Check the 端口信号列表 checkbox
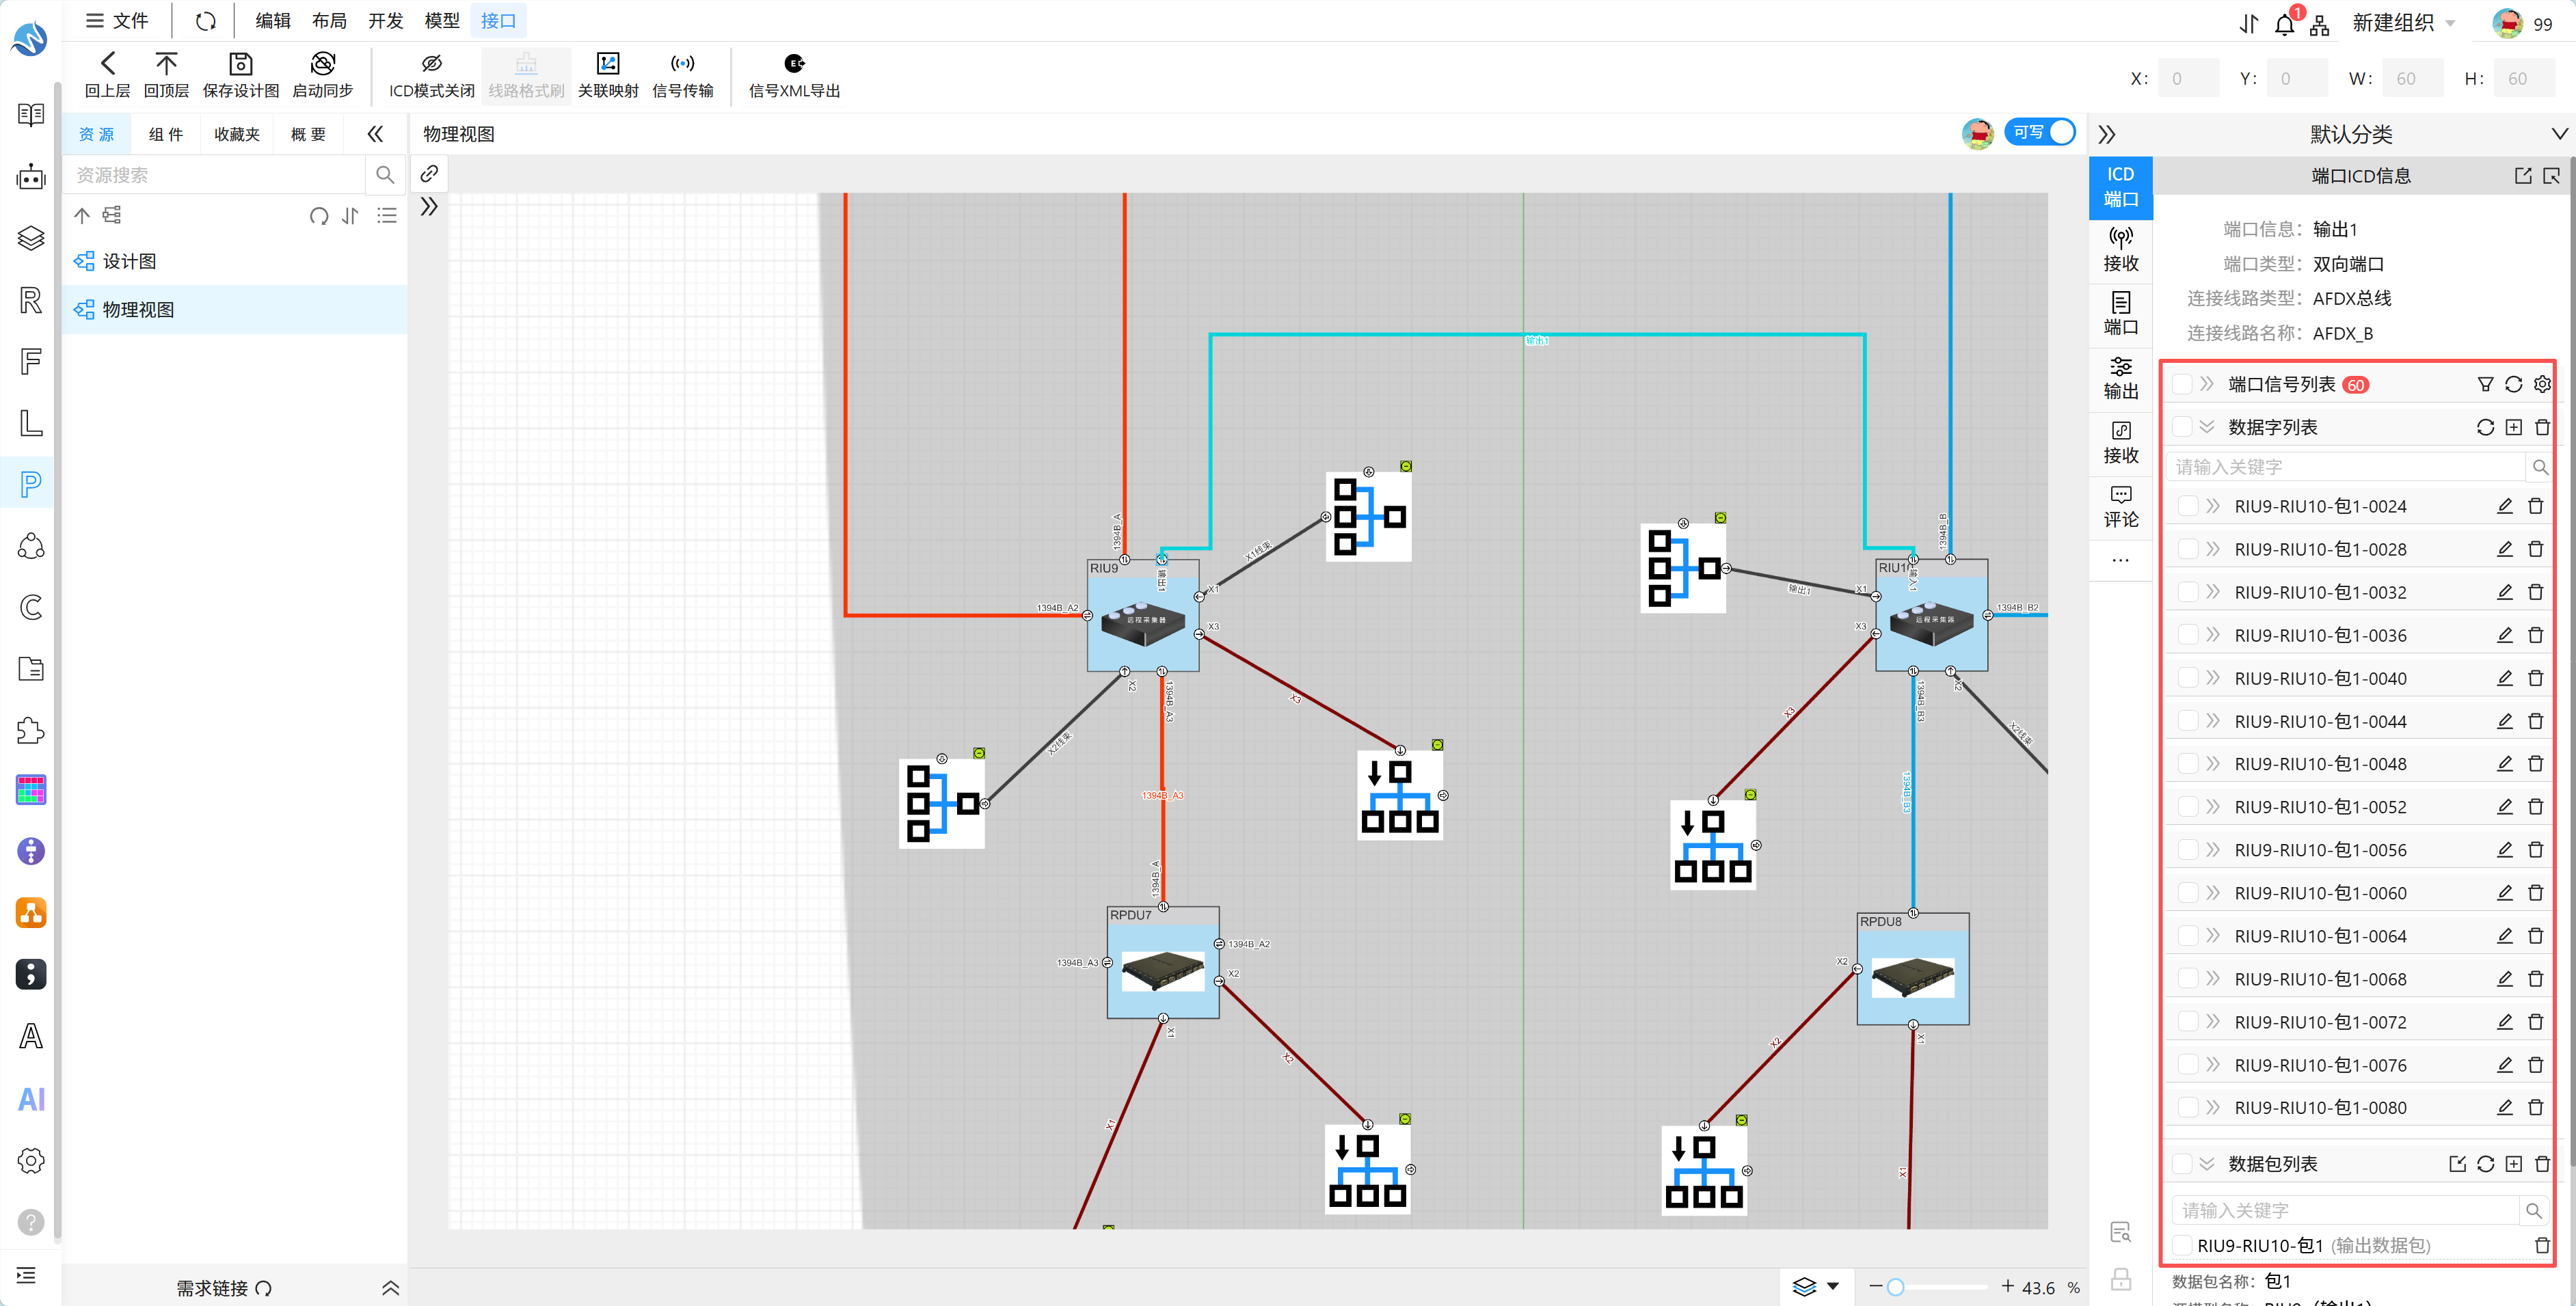The height and width of the screenshot is (1306, 2576). point(2182,385)
